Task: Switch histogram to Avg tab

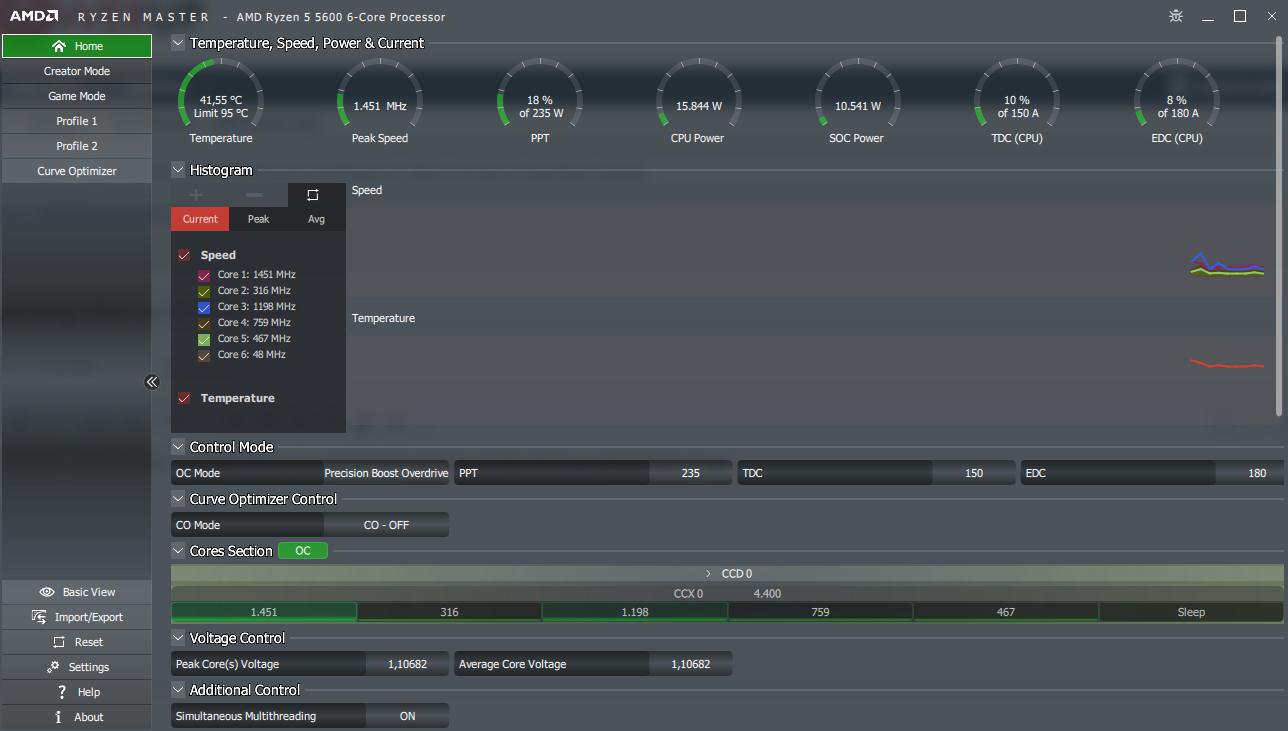Action: 316,219
